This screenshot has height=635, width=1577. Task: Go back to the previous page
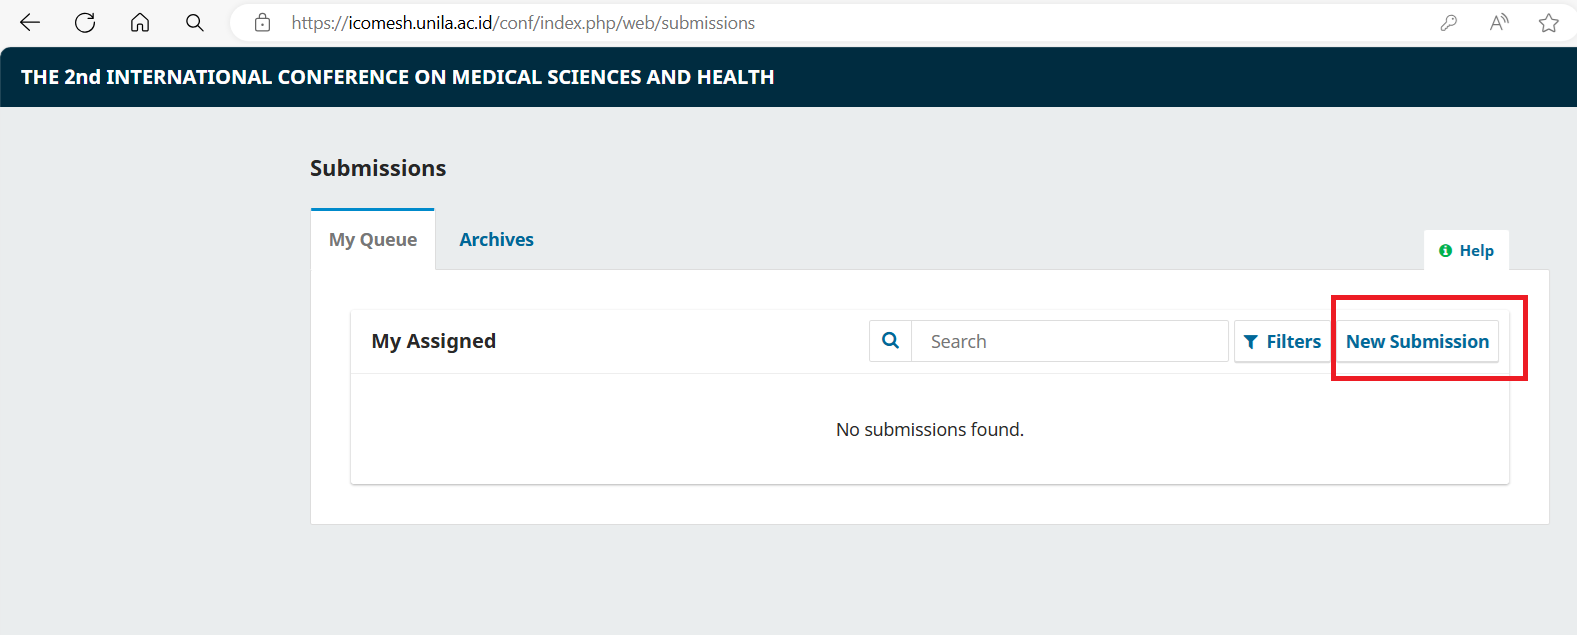click(30, 23)
